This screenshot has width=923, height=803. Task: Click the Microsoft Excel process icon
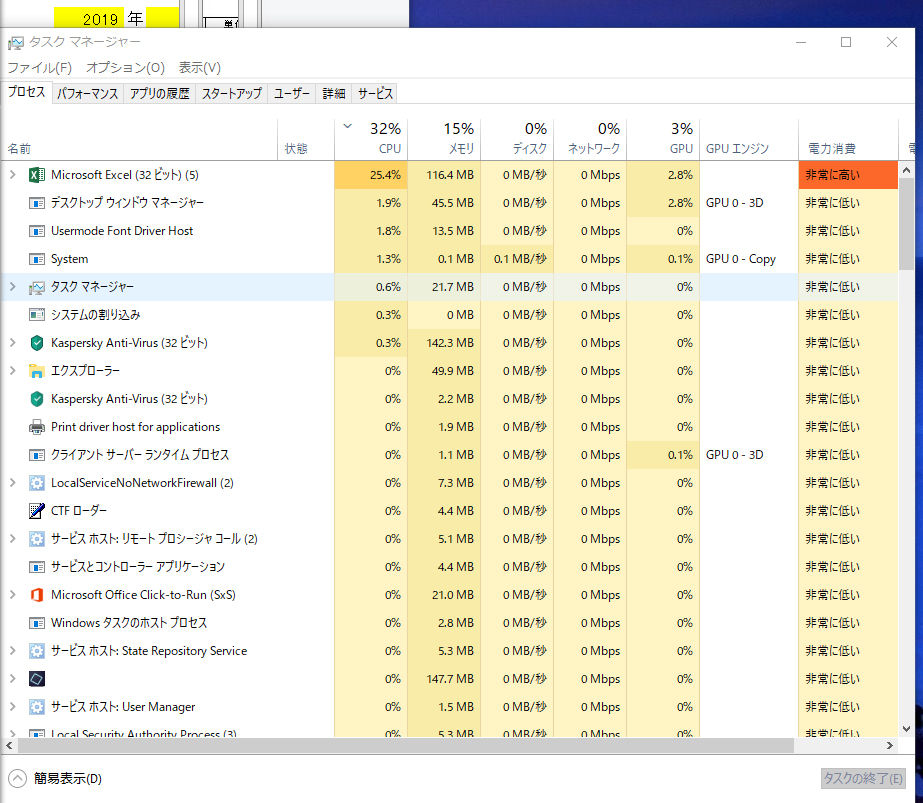pyautogui.click(x=36, y=175)
